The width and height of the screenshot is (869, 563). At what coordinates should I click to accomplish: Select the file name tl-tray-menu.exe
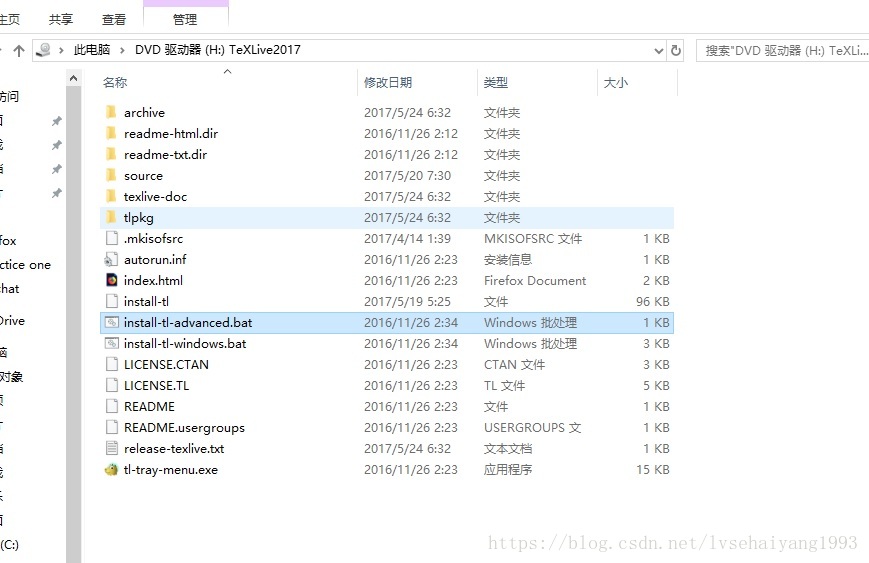coord(171,470)
